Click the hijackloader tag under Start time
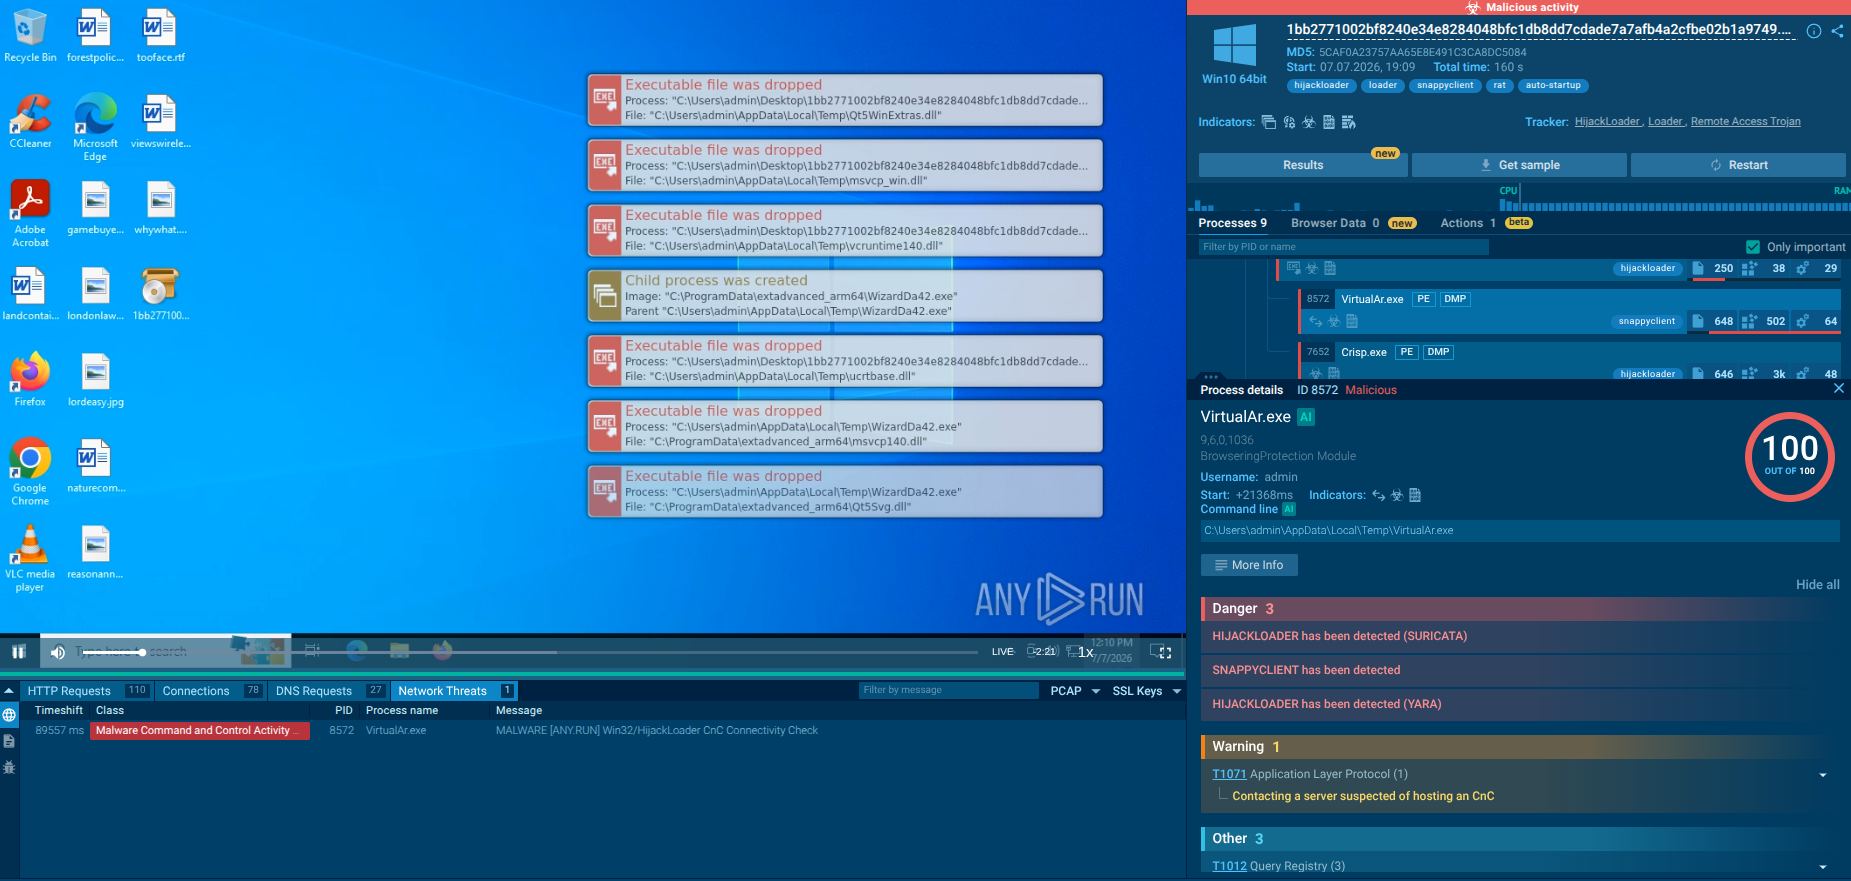The width and height of the screenshot is (1851, 881). tap(1321, 86)
